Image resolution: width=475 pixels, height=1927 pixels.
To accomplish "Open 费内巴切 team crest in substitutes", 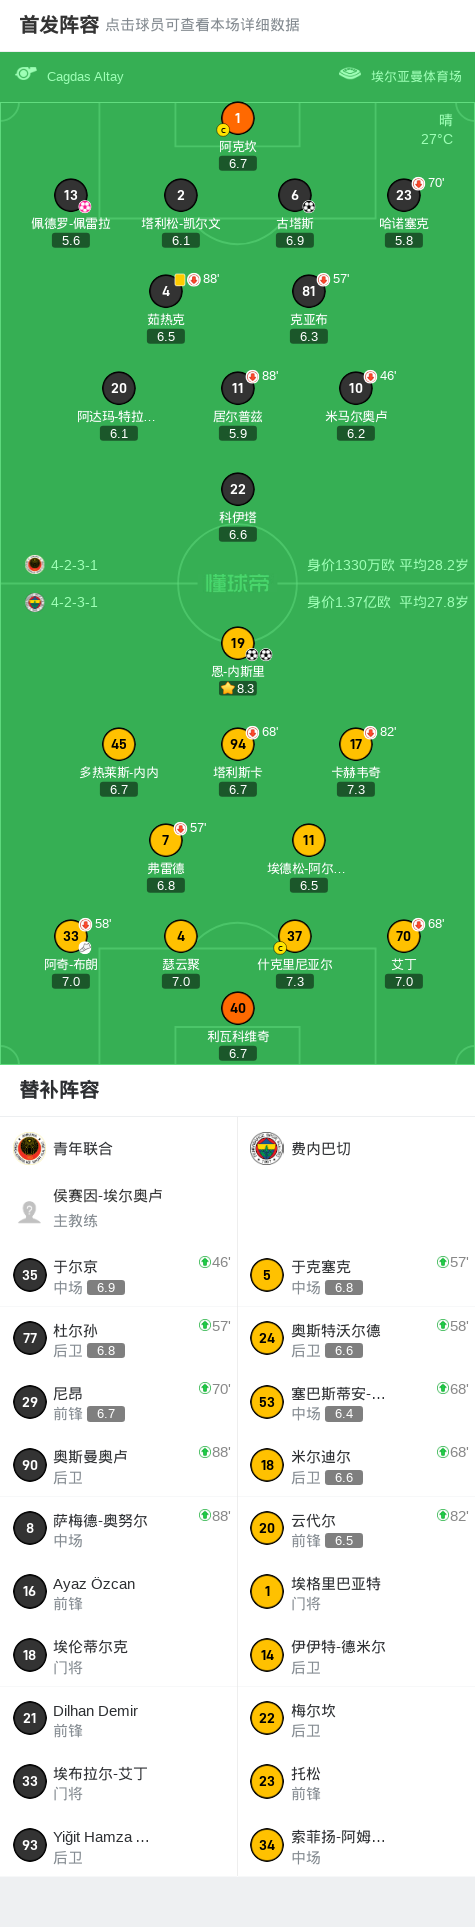I will coord(267,1149).
